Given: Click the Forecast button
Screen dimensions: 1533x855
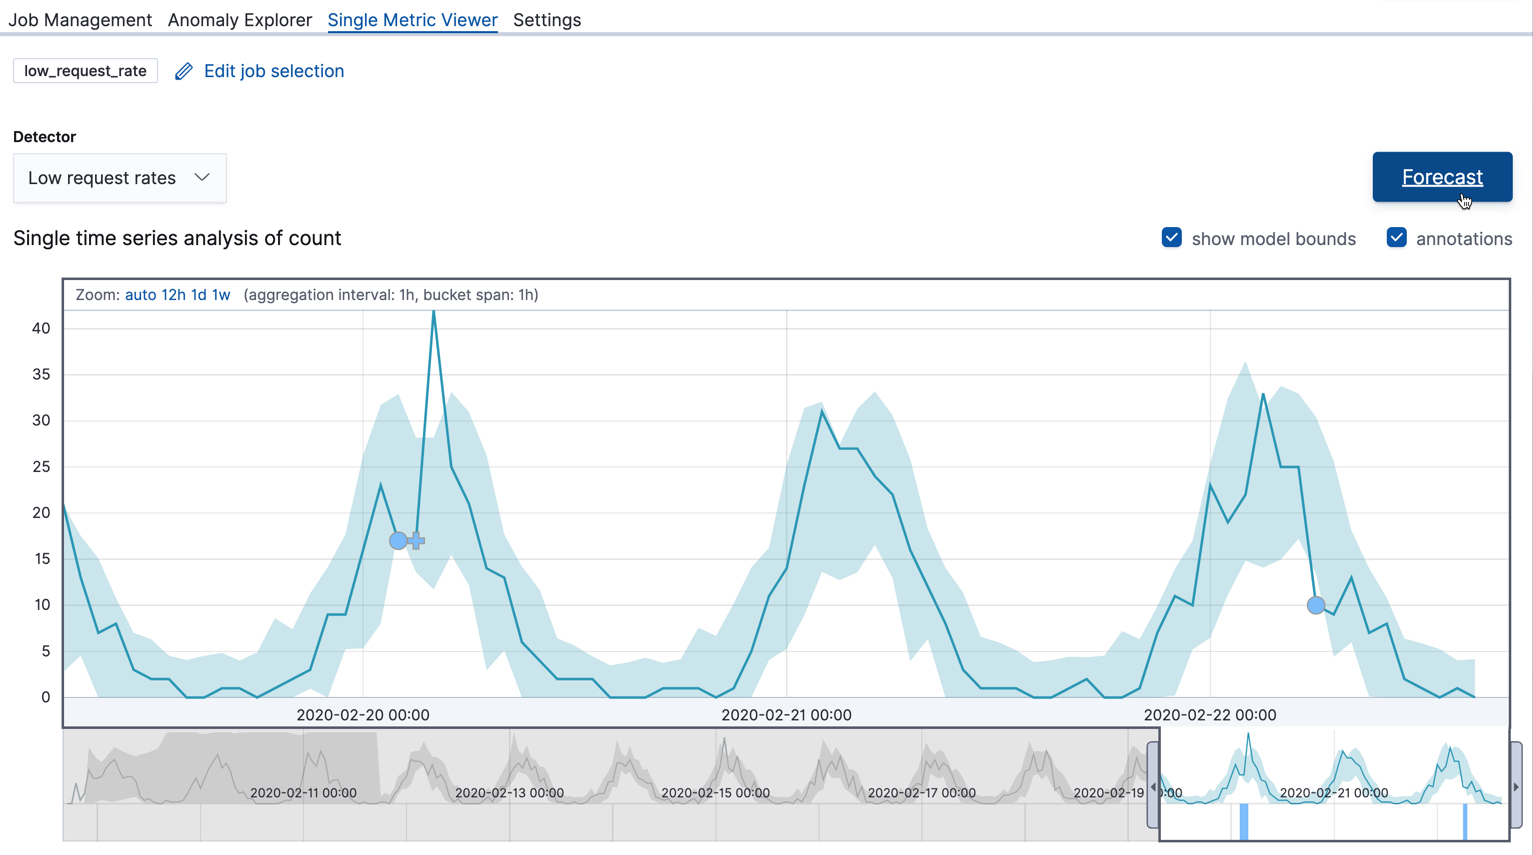Looking at the screenshot, I should [x=1442, y=176].
